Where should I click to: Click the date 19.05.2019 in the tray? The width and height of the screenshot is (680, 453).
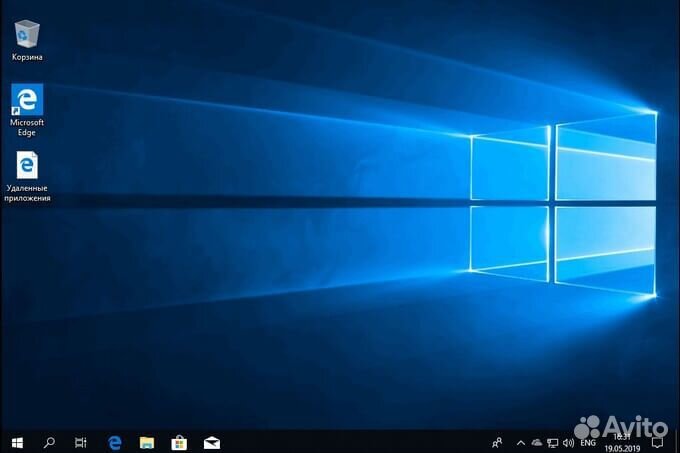tap(622, 449)
